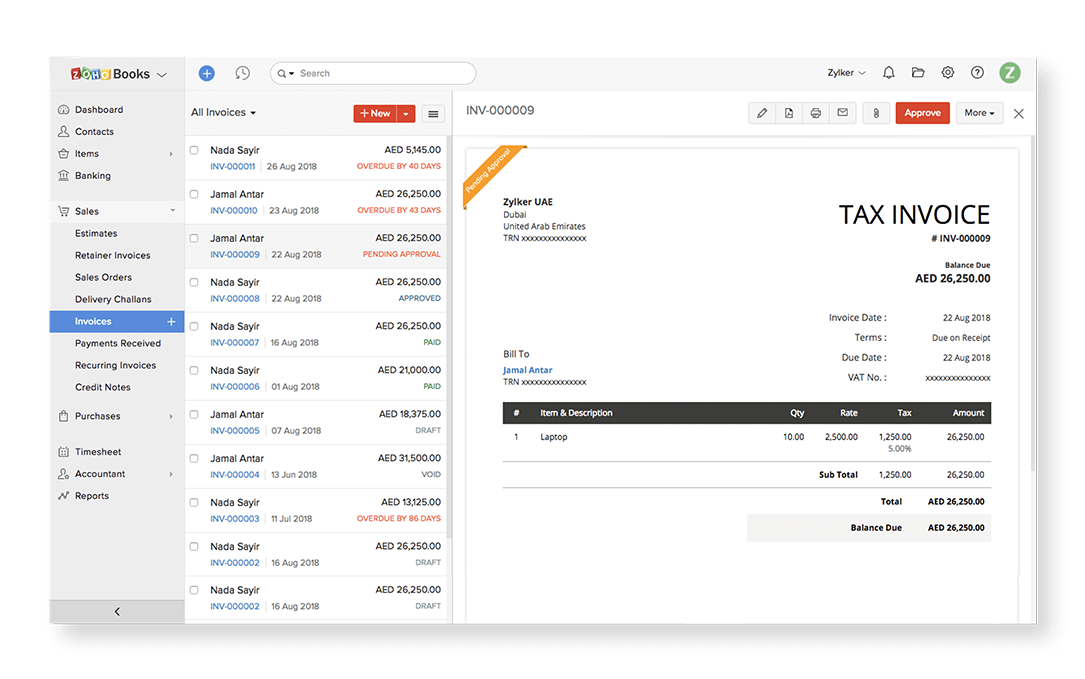The width and height of the screenshot is (1085, 679).
Task: Check the box for INV-000009 row
Action: pyautogui.click(x=194, y=238)
